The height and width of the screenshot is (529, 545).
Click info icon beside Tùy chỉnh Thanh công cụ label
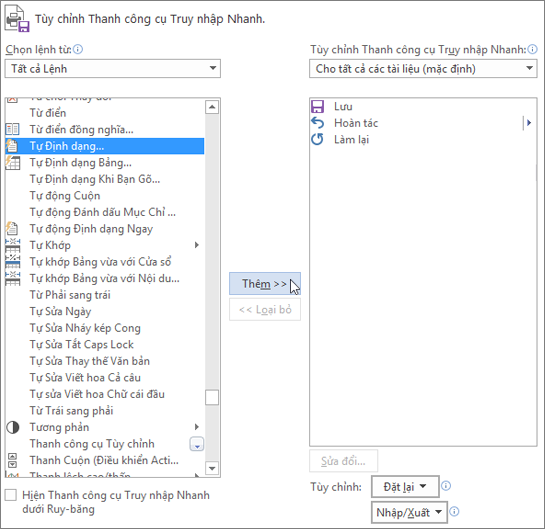(532, 49)
